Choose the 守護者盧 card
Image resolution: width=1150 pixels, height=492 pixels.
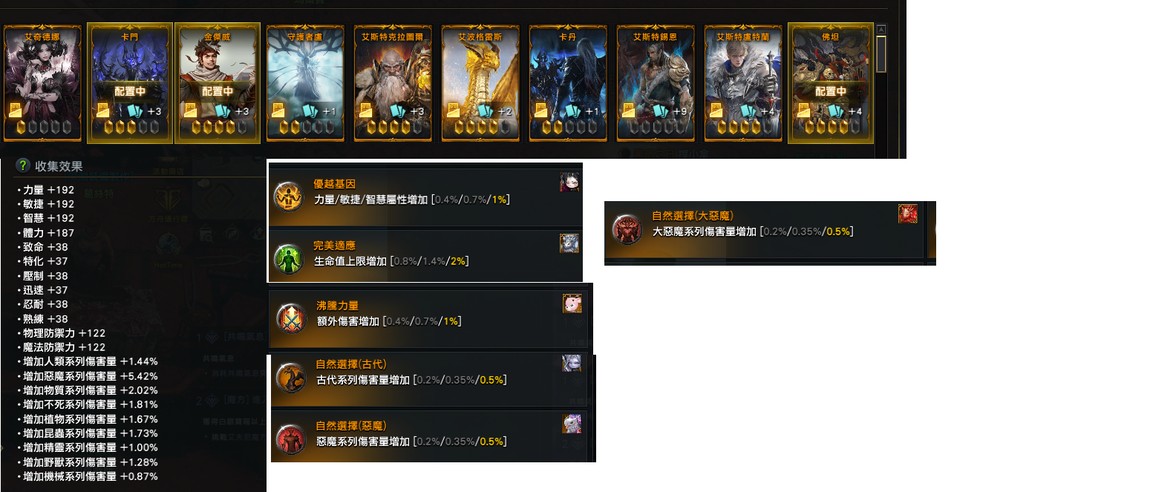coord(305,83)
